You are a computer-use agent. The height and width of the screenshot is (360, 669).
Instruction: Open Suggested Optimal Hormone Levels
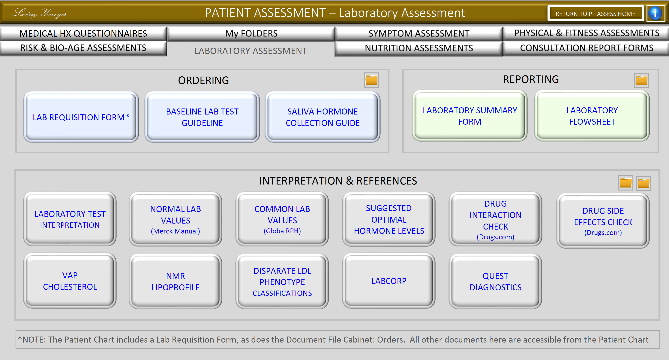(389, 219)
